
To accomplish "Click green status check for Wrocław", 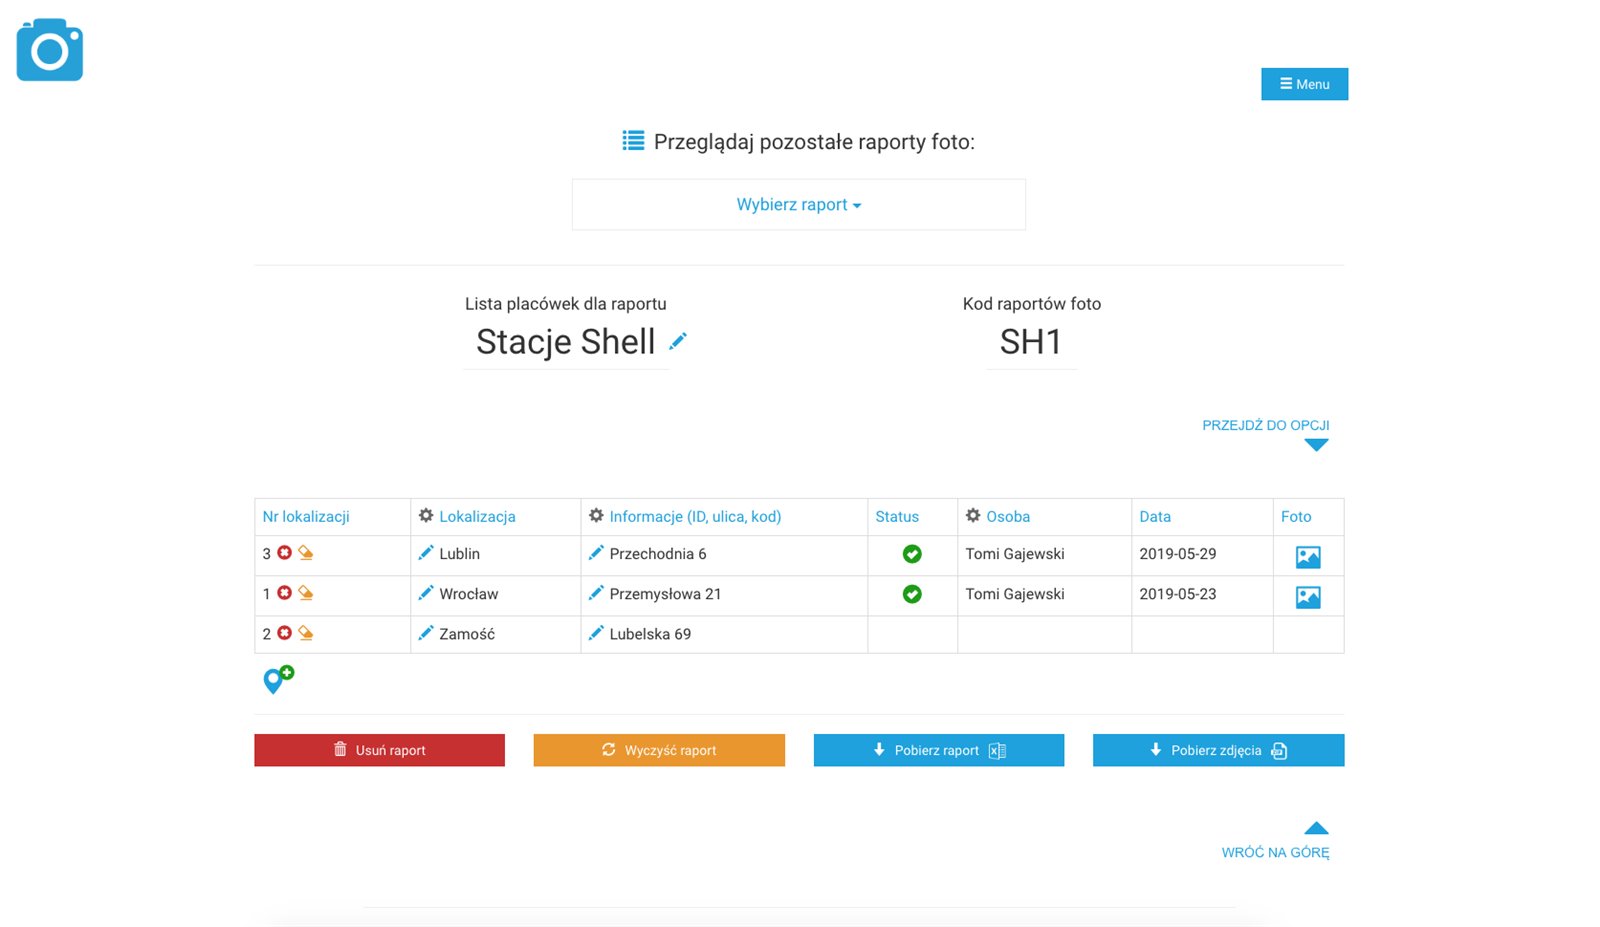I will (912, 594).
